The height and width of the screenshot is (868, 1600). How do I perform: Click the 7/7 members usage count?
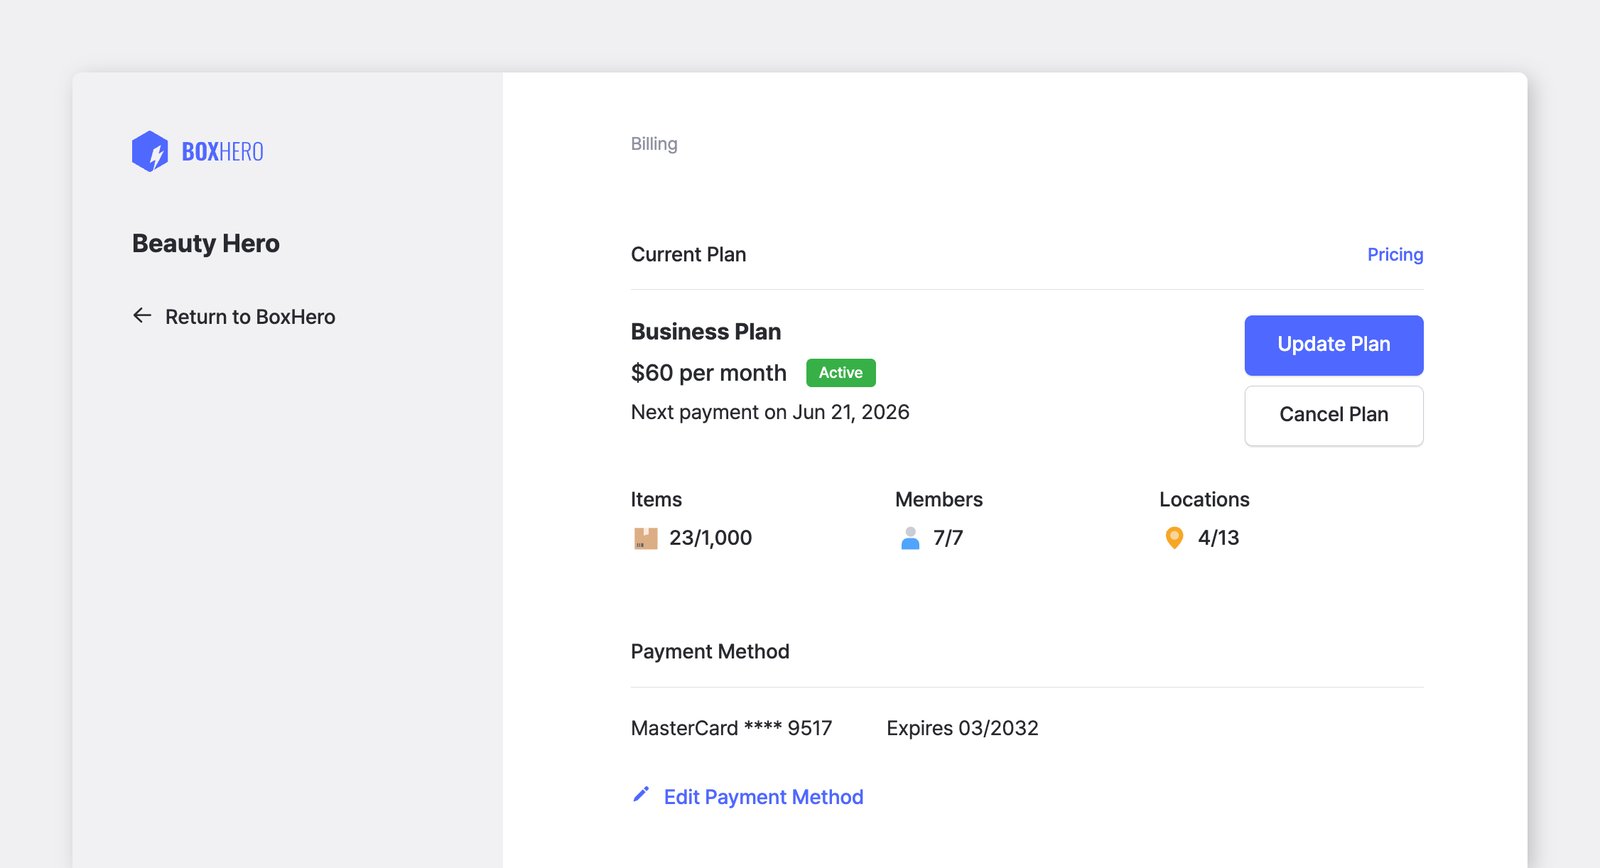point(948,538)
